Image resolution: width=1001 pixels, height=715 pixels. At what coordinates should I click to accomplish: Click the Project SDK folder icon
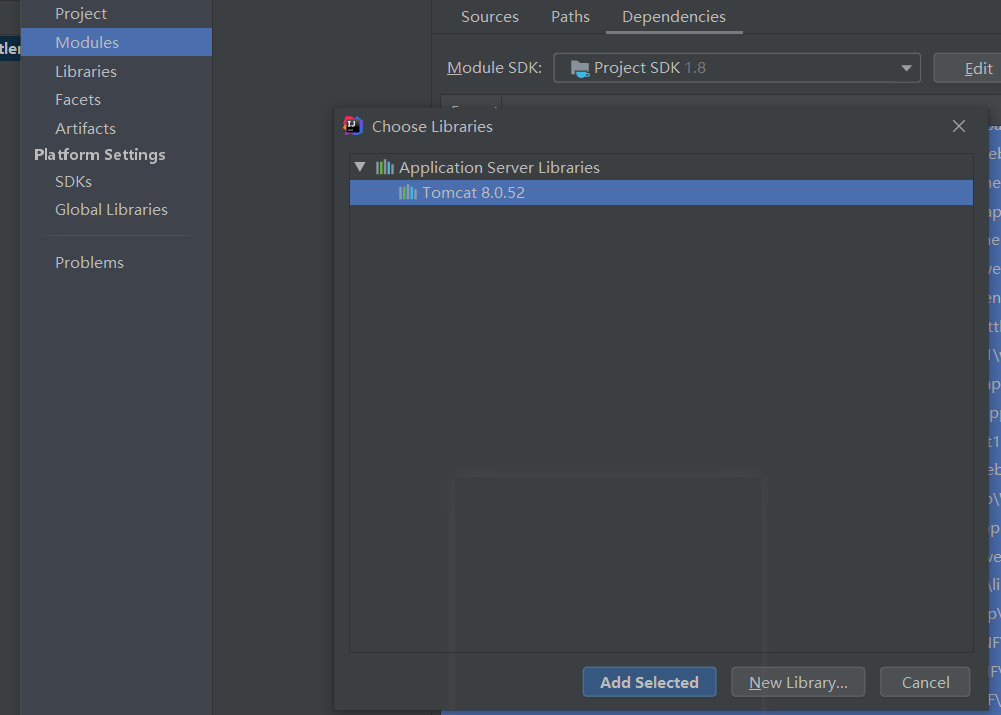click(x=580, y=68)
